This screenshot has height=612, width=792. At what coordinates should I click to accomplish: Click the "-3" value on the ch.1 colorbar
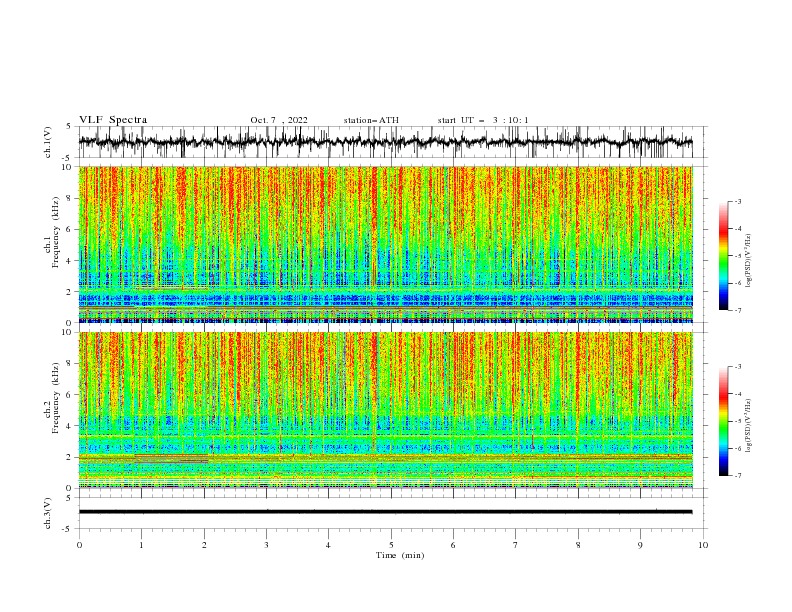pos(738,201)
